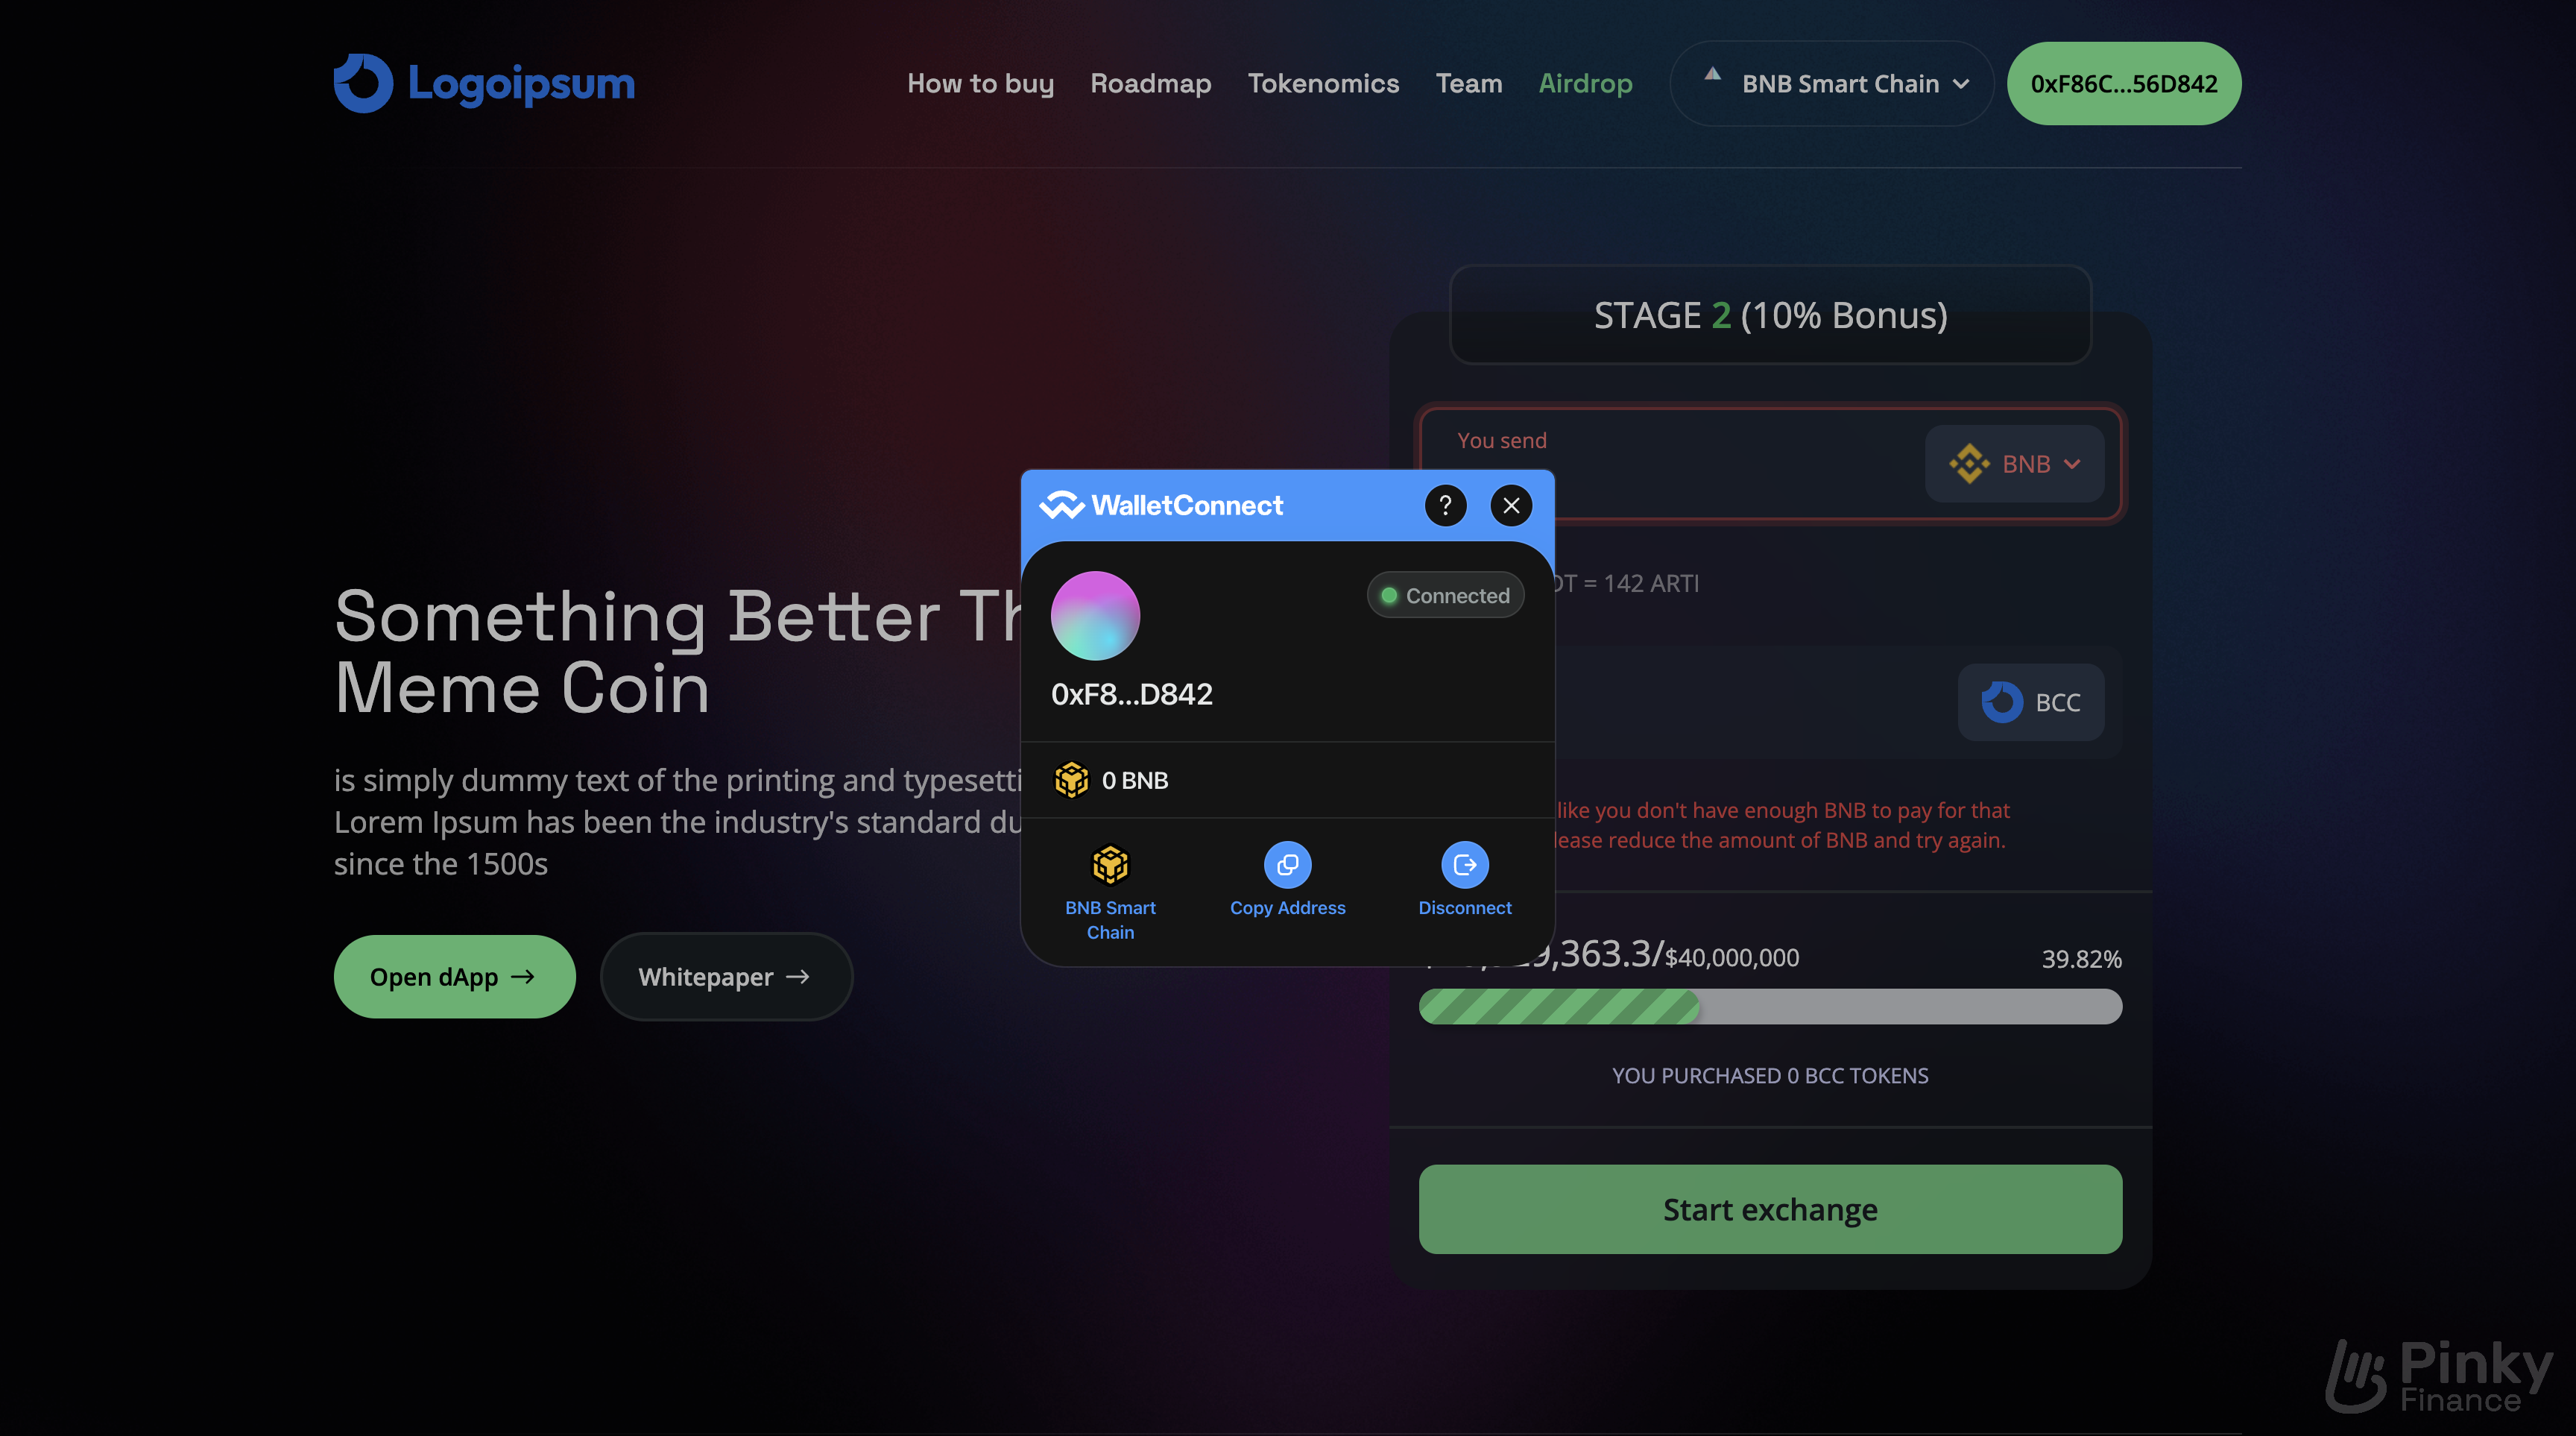The image size is (2576, 1436).
Task: Click the Open dApp button
Action: pyautogui.click(x=455, y=976)
